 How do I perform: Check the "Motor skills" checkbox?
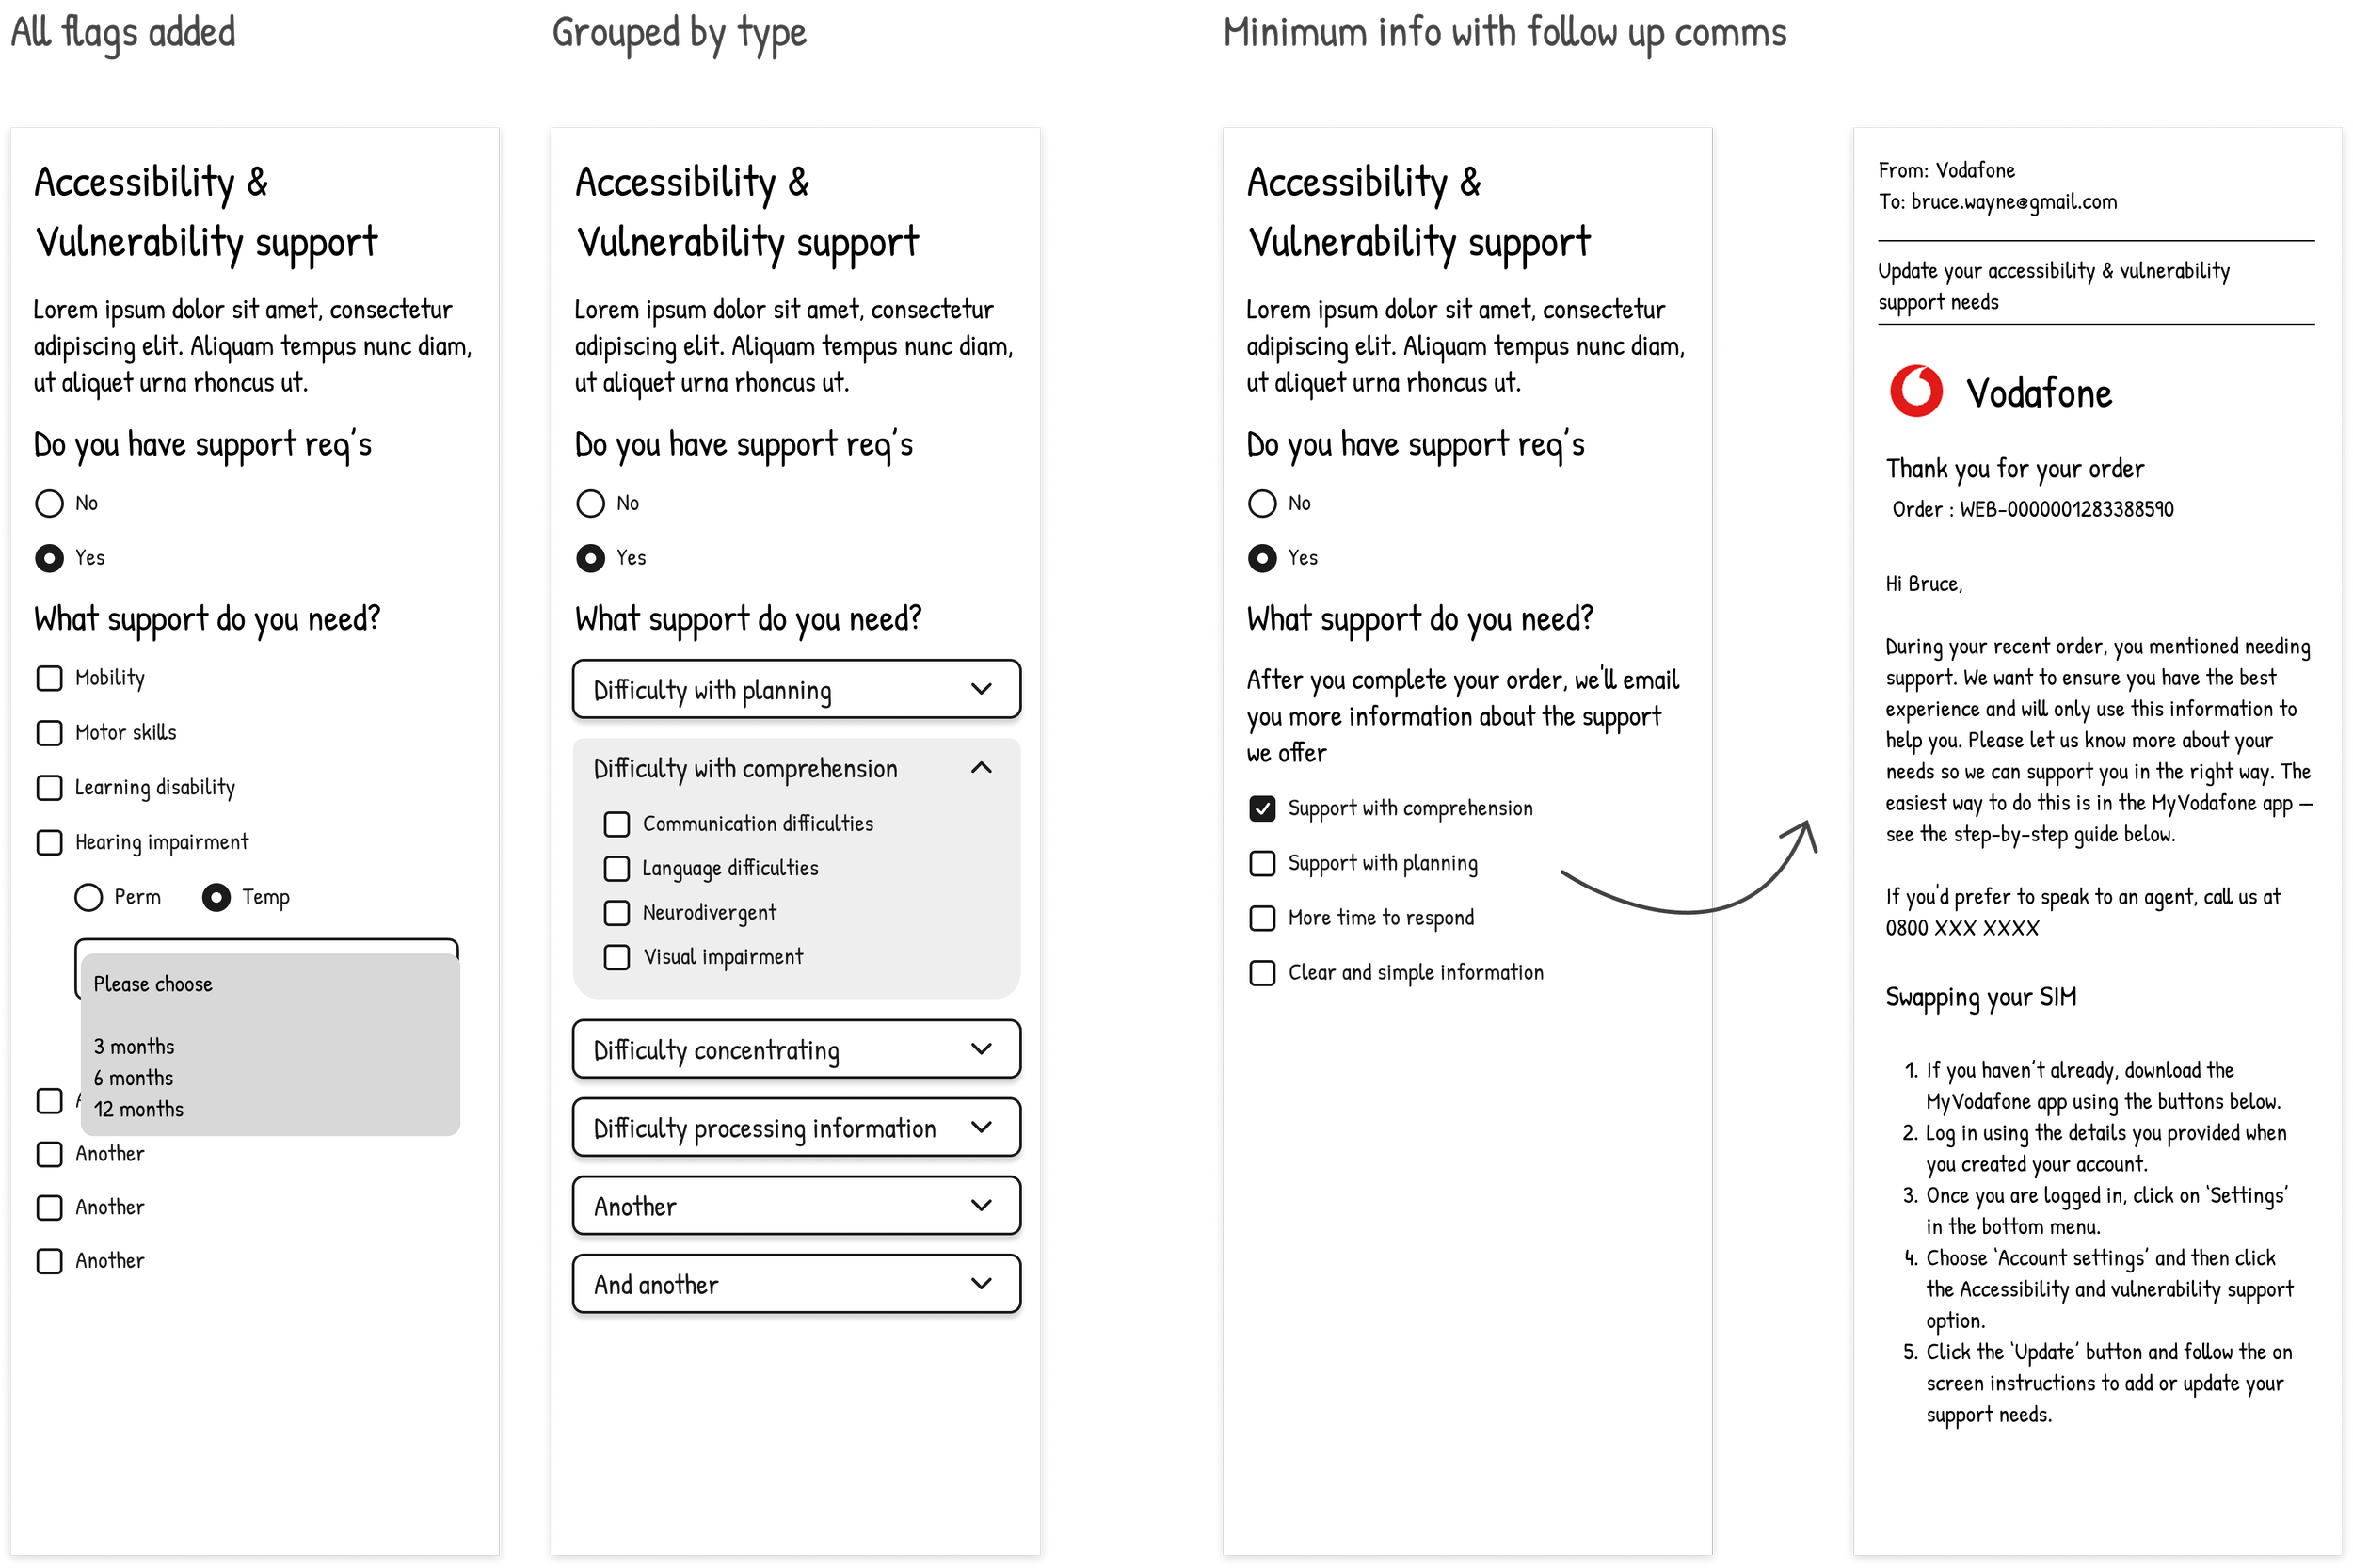click(48, 732)
